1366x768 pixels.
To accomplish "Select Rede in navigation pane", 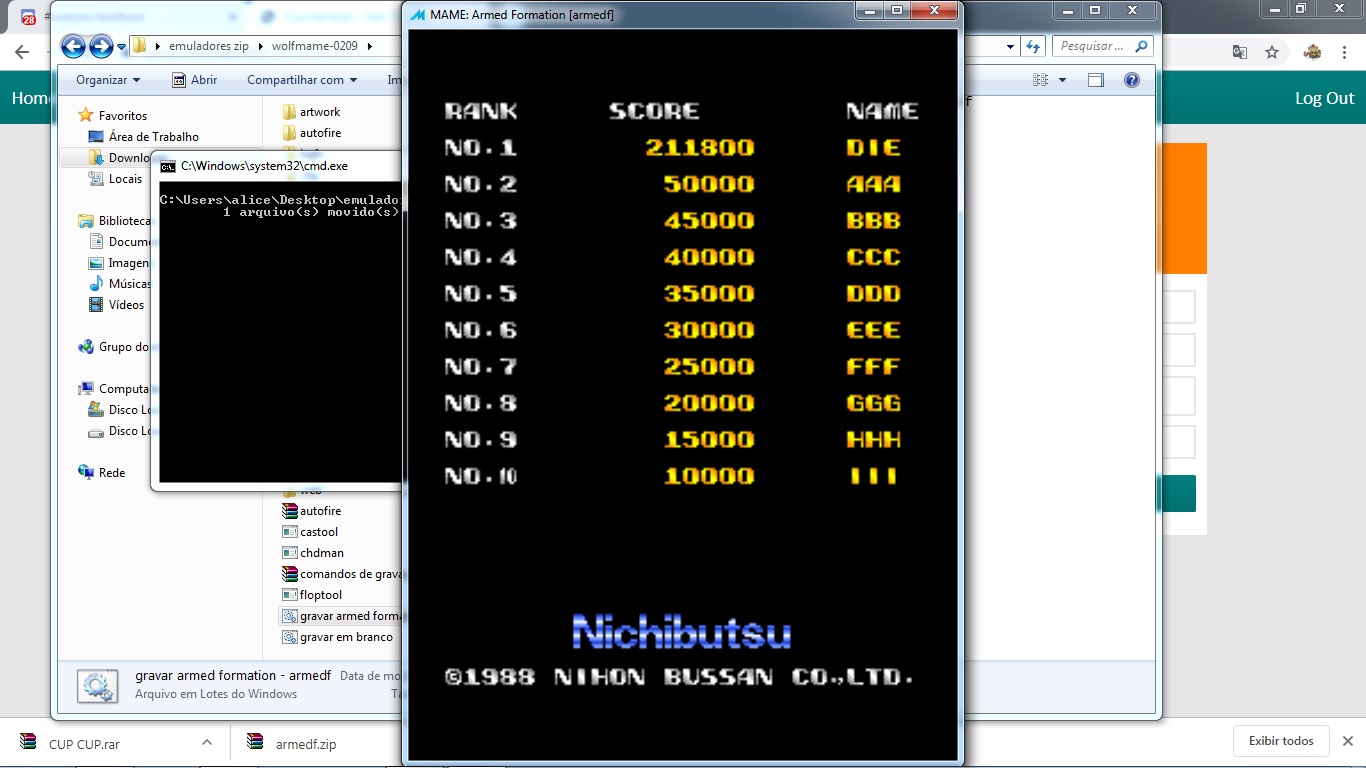I will (102, 473).
